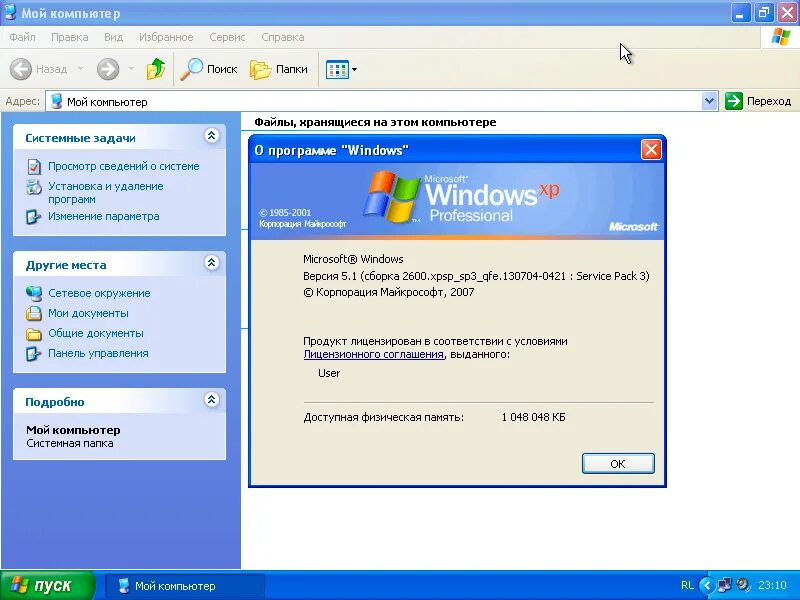Open the Вид menu
800x600 pixels.
(x=113, y=37)
